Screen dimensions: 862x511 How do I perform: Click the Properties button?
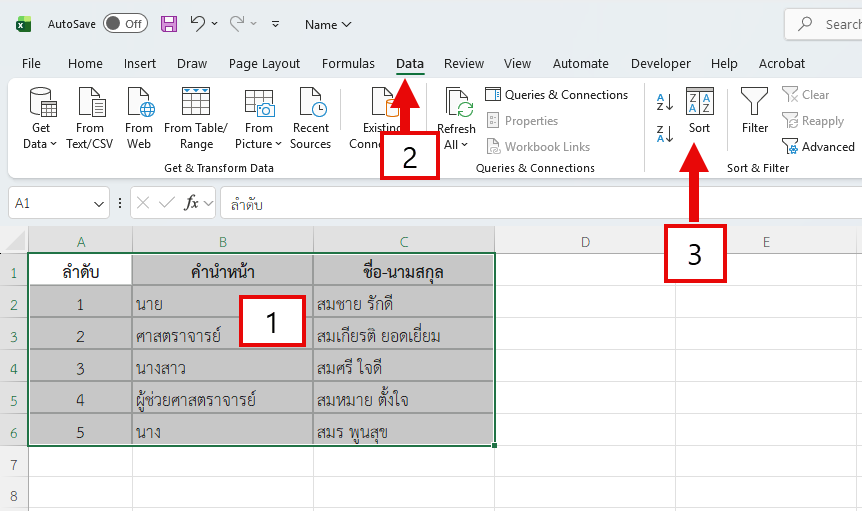[x=522, y=121]
